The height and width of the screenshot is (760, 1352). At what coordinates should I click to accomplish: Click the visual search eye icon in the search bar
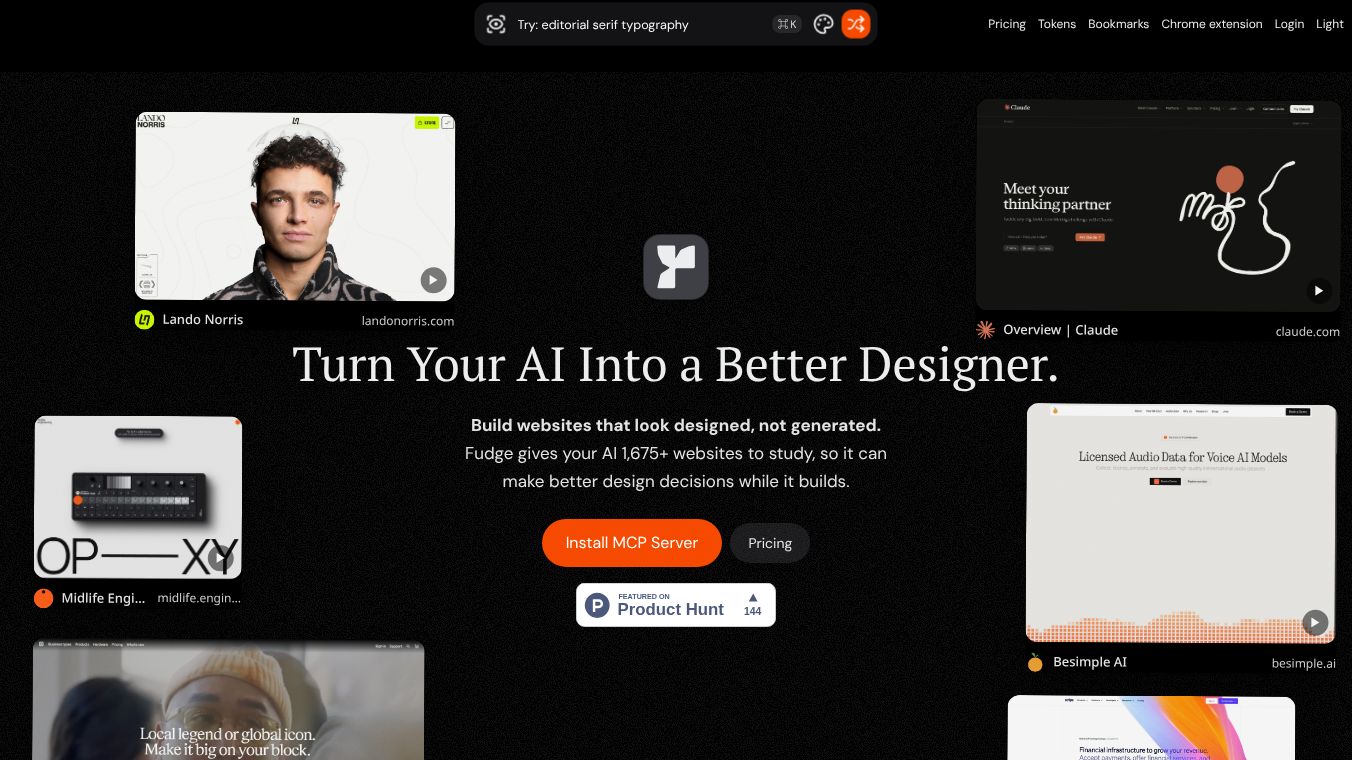click(496, 24)
